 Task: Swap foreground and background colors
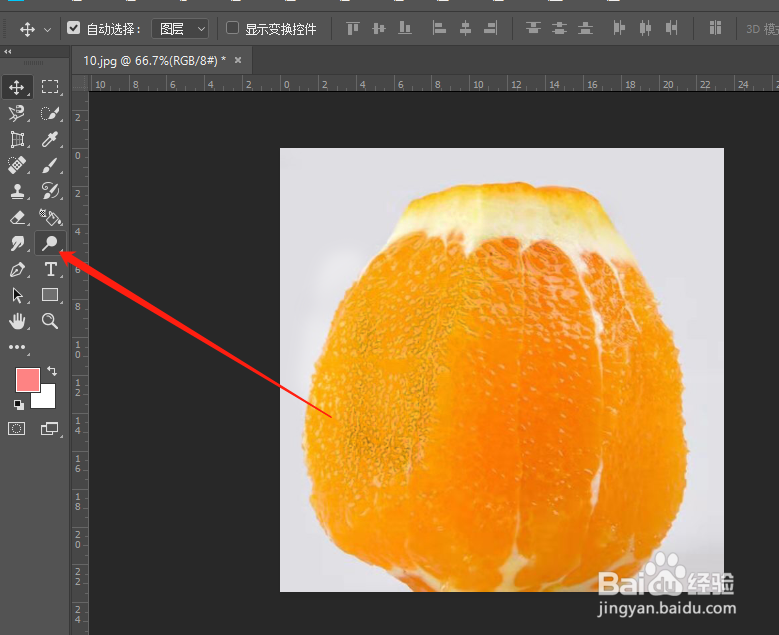tap(52, 371)
